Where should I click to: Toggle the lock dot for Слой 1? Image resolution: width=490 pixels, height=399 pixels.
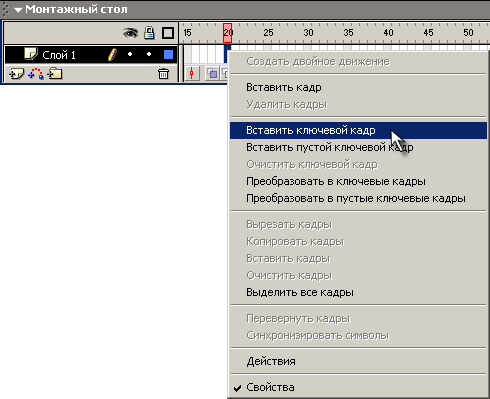coord(149,54)
